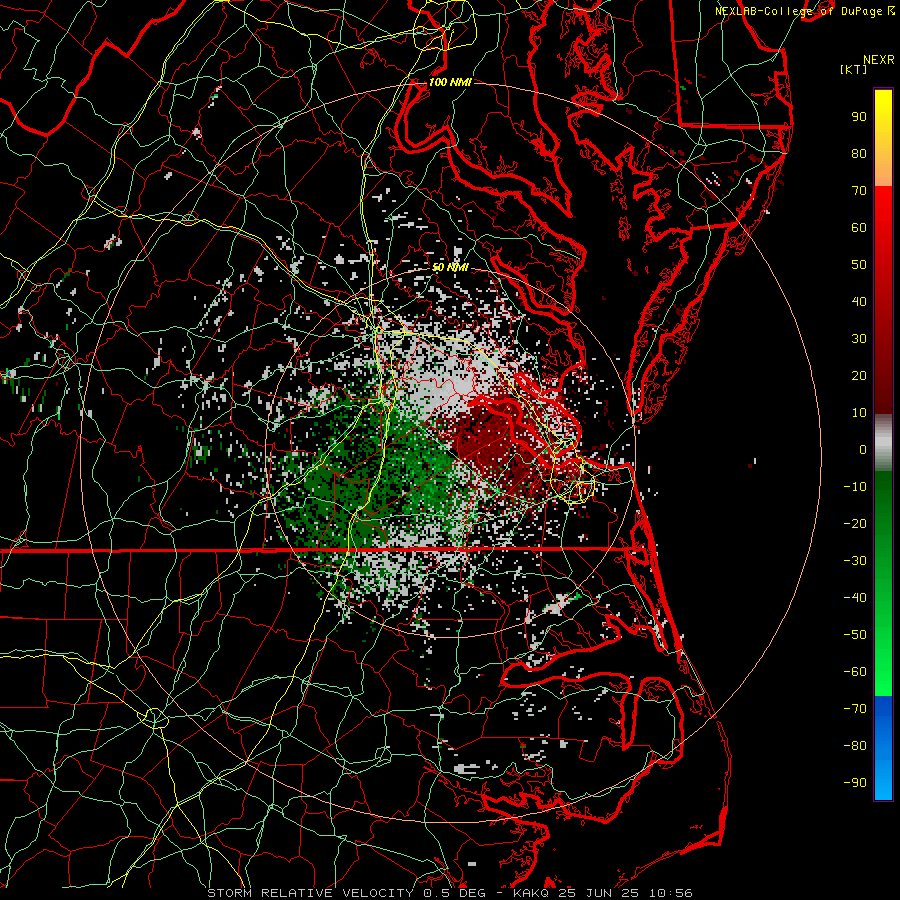Viewport: 900px width, 900px height.
Task: Click the -30 value on velocity scale
Action: (855, 561)
